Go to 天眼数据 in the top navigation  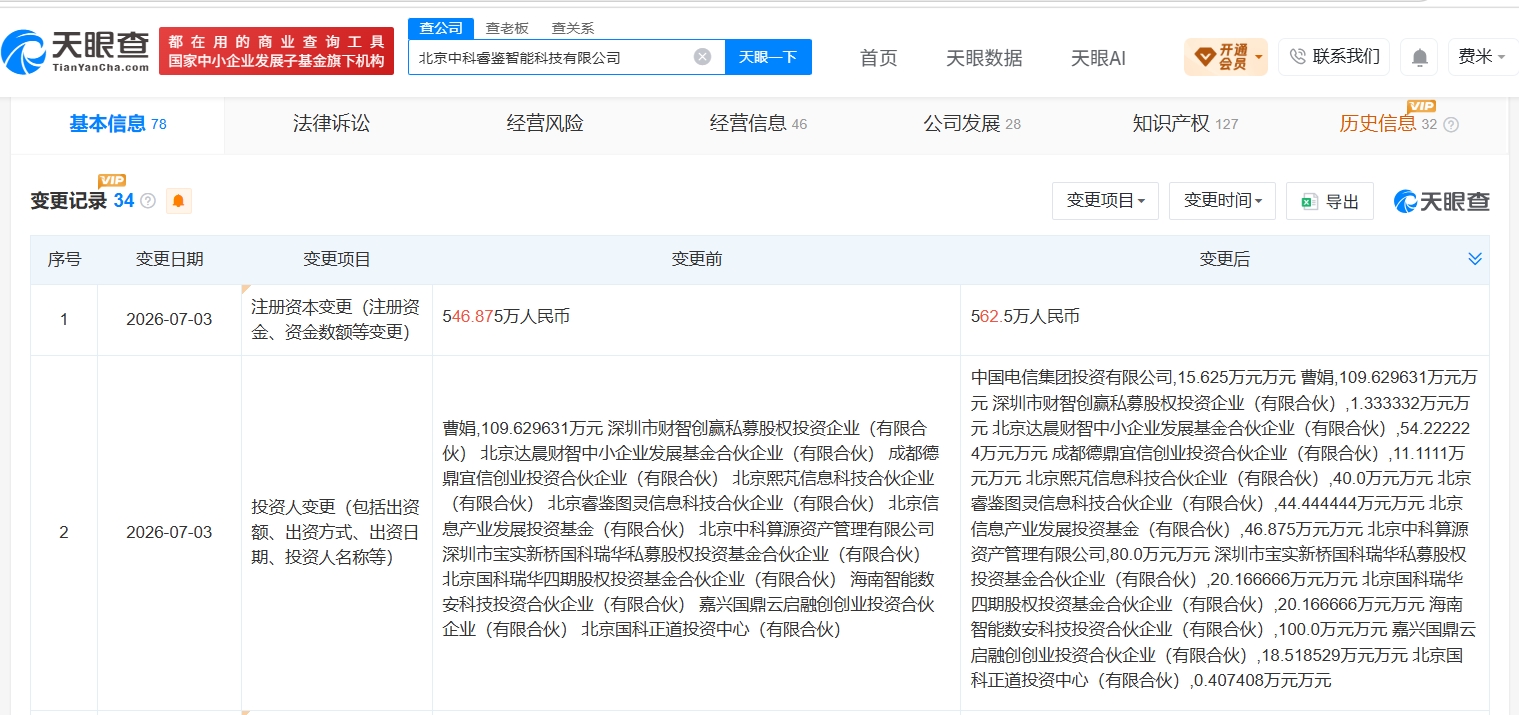(x=984, y=58)
